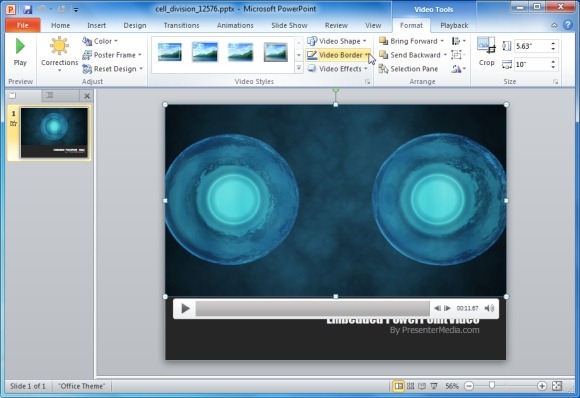Click the Office Theme status bar entry
580x398 pixels.
click(82, 386)
